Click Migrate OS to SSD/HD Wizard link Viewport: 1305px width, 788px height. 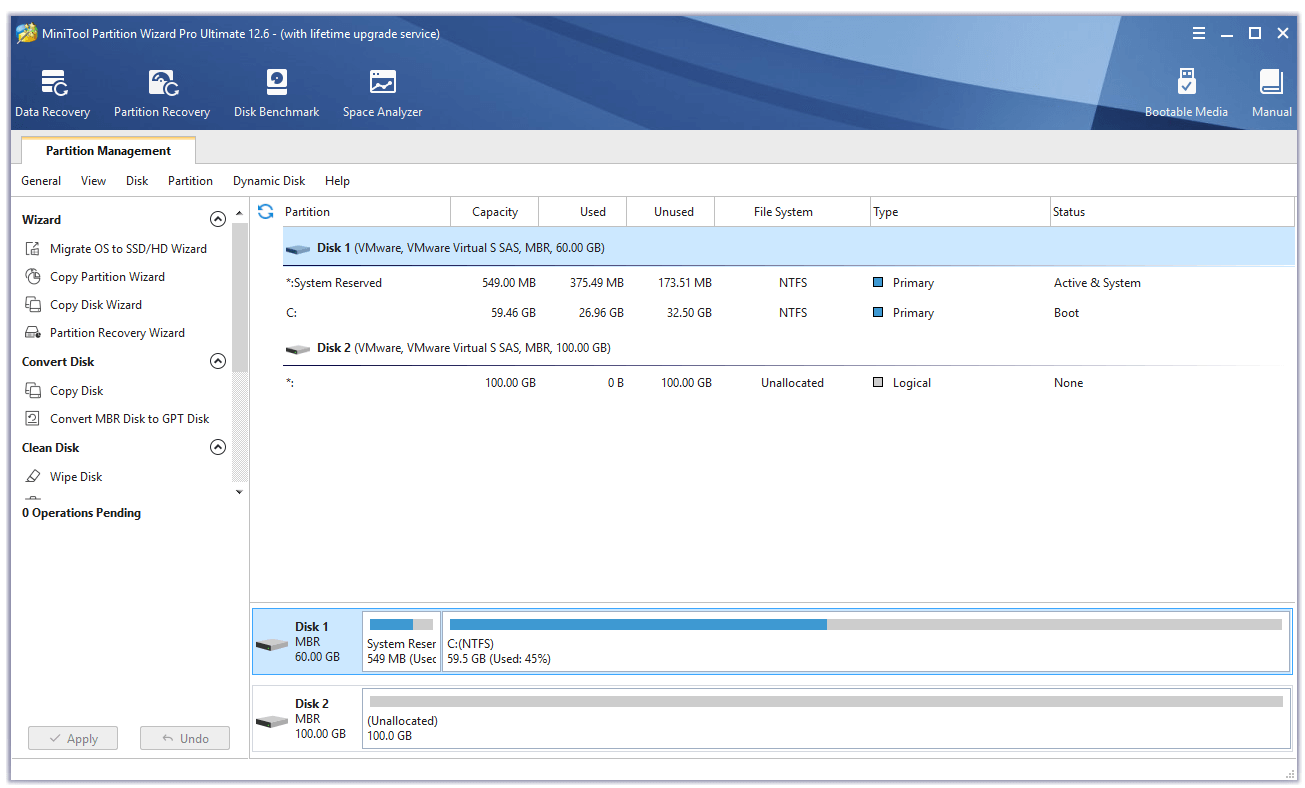coord(128,249)
